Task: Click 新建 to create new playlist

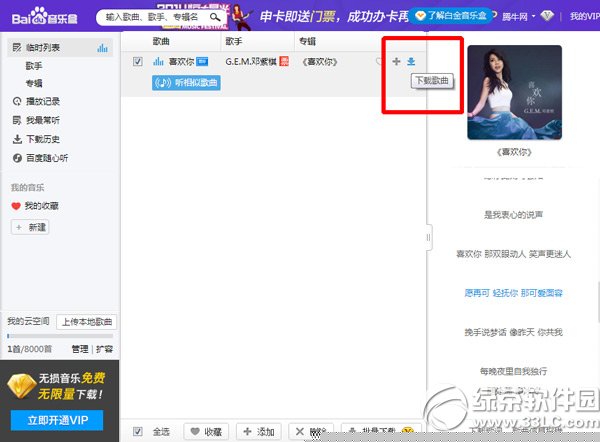Action: coord(30,227)
